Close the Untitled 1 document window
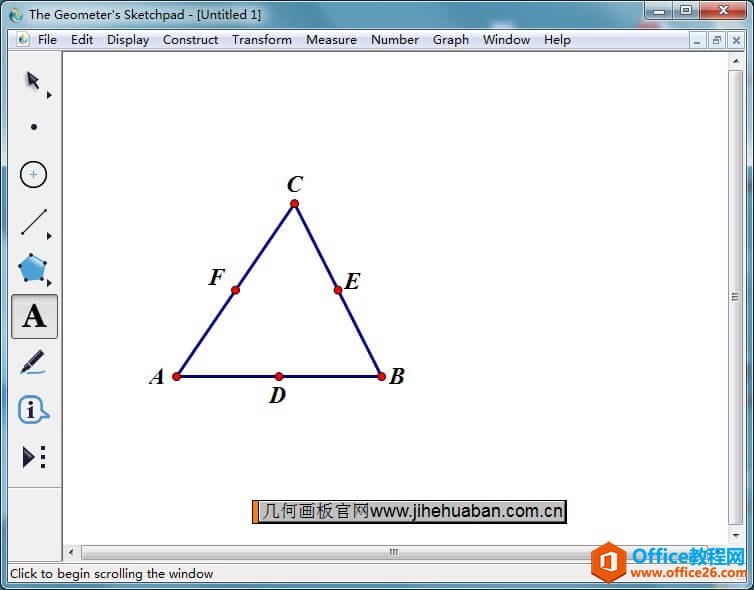 [736, 40]
